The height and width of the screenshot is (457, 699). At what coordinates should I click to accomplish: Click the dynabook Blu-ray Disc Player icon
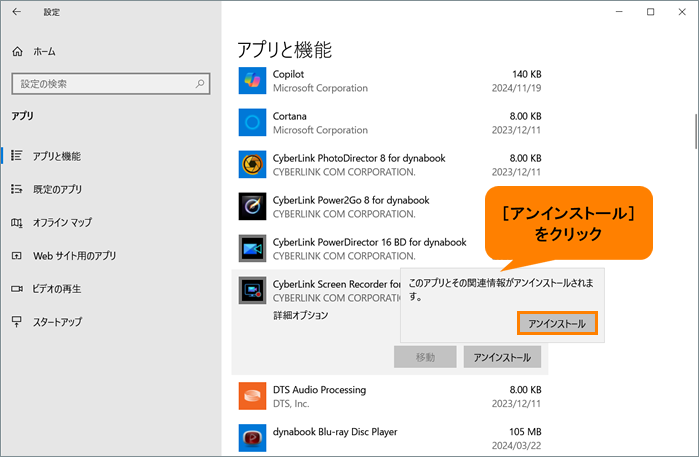tap(252, 438)
